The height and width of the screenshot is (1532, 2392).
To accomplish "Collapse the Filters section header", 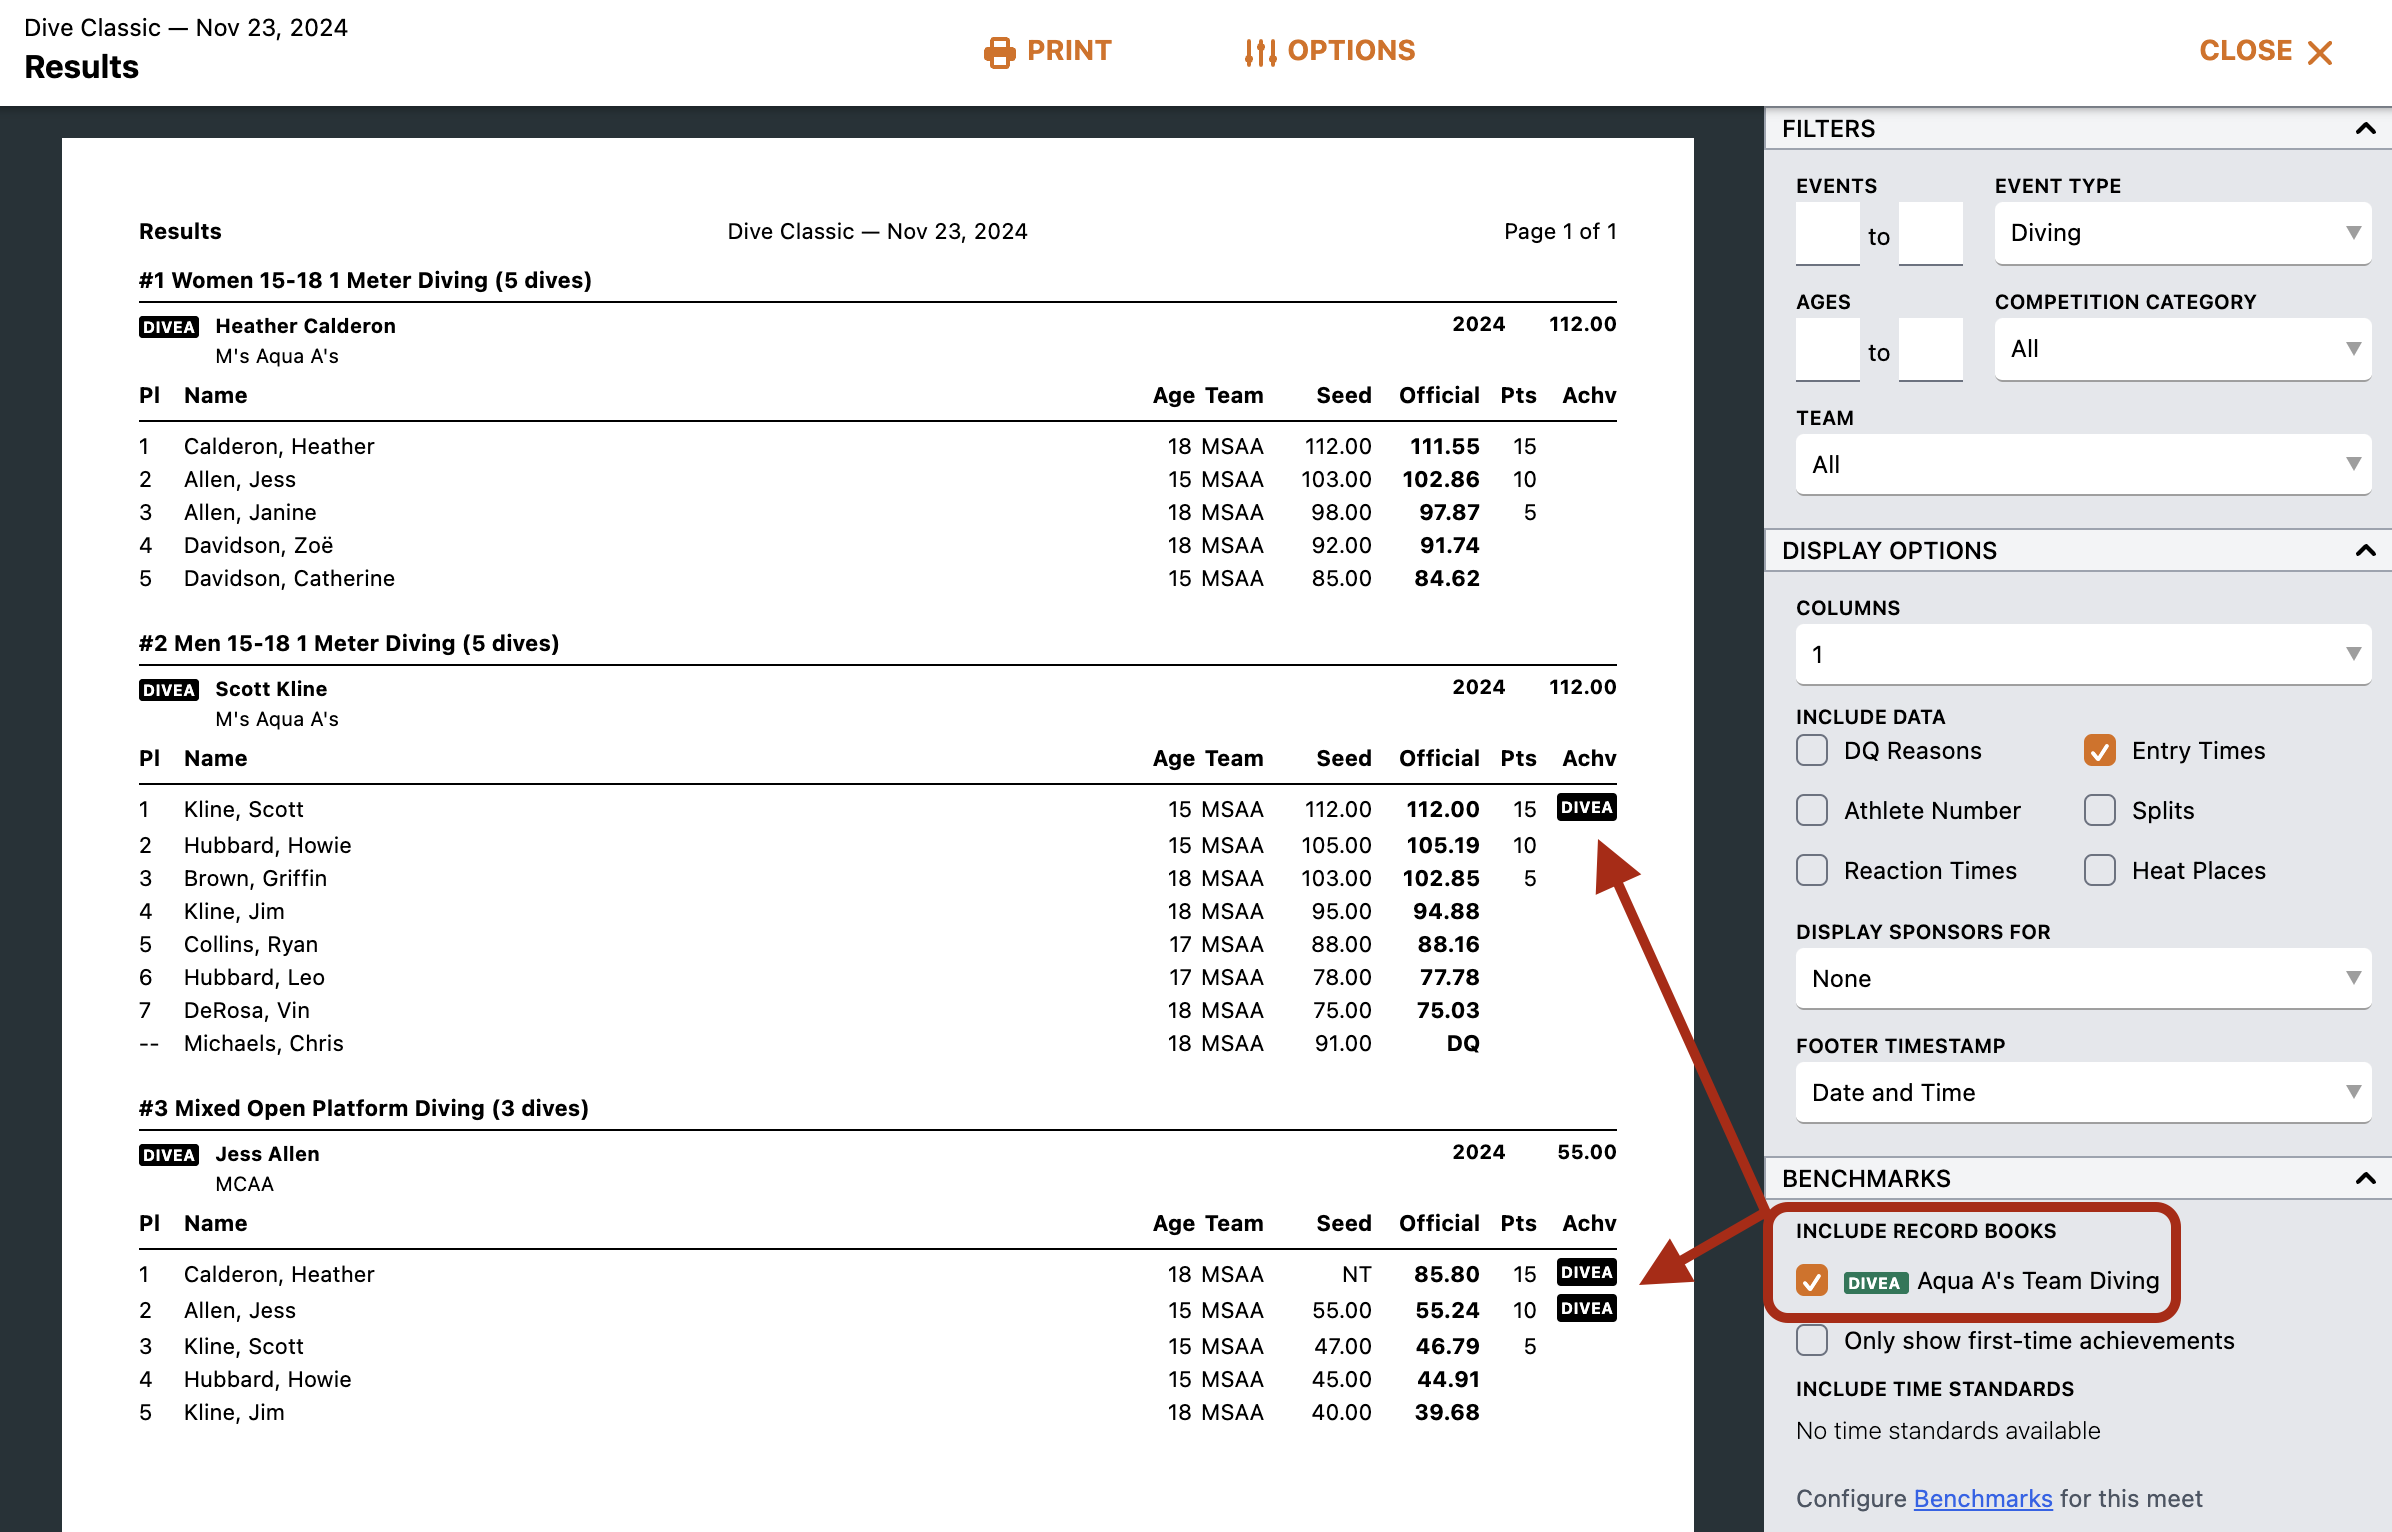I will pyautogui.click(x=2365, y=129).
